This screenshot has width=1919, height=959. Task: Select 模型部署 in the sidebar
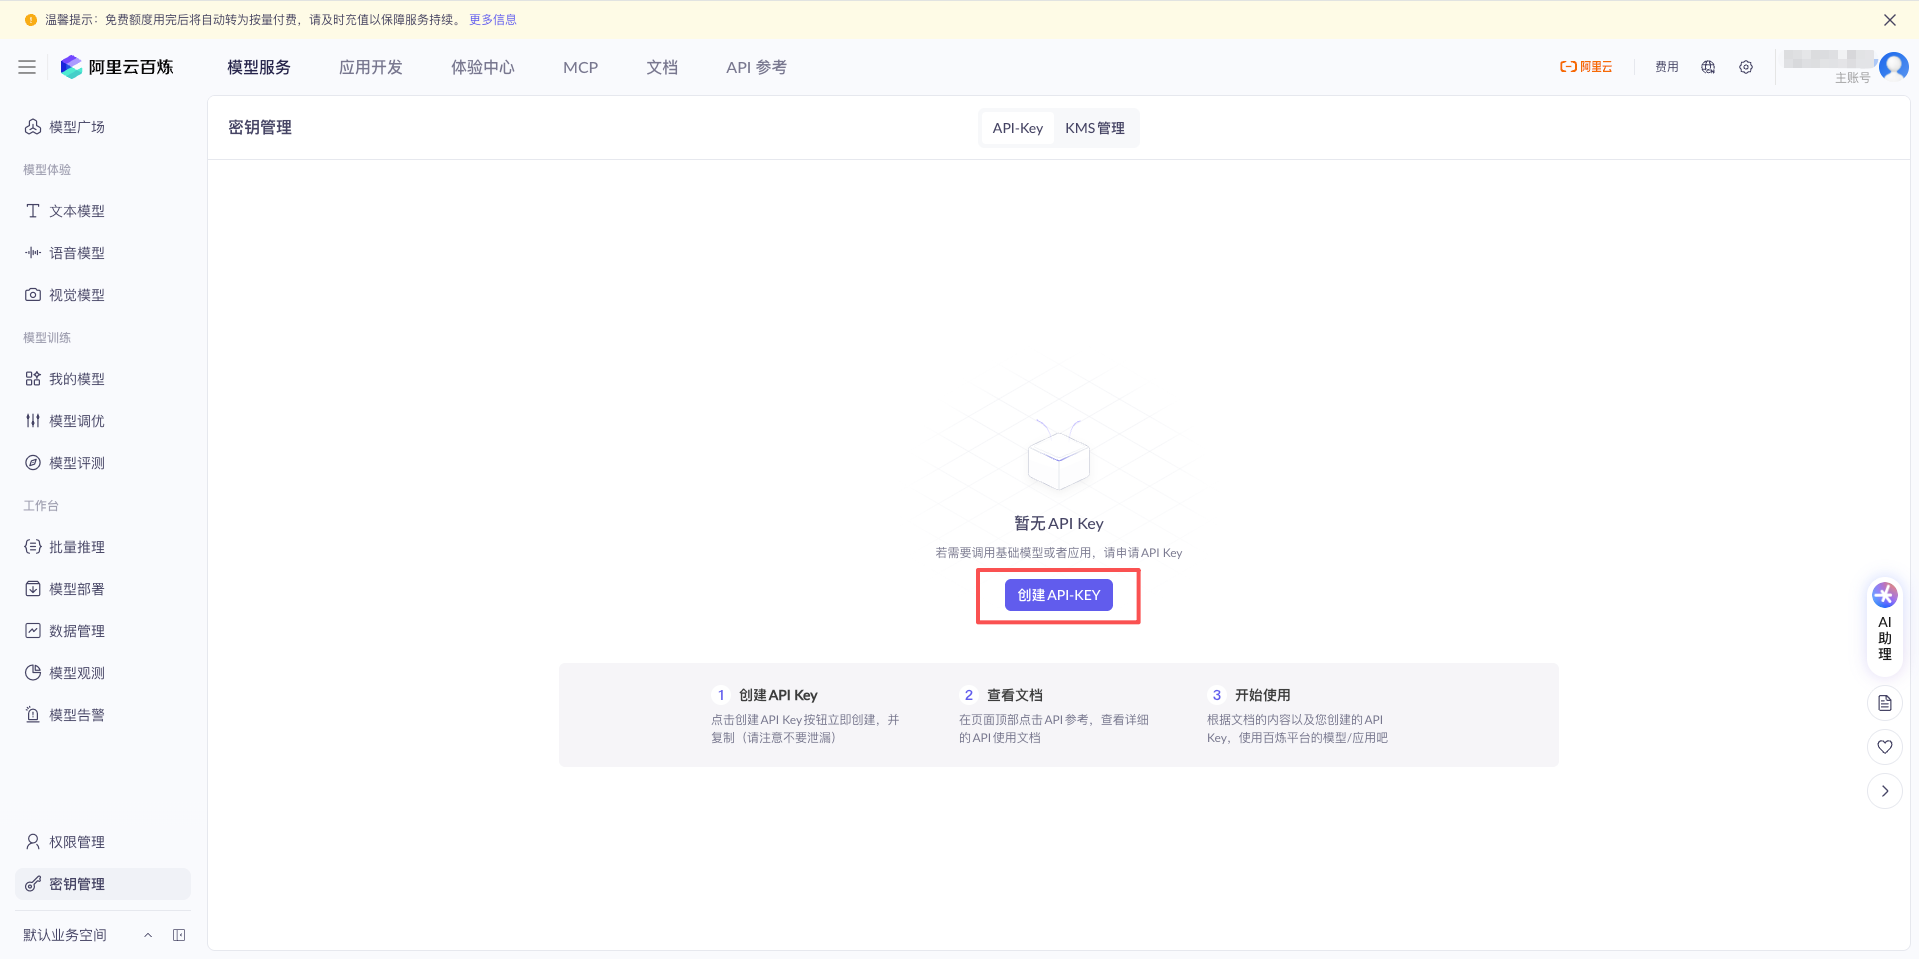click(x=77, y=588)
